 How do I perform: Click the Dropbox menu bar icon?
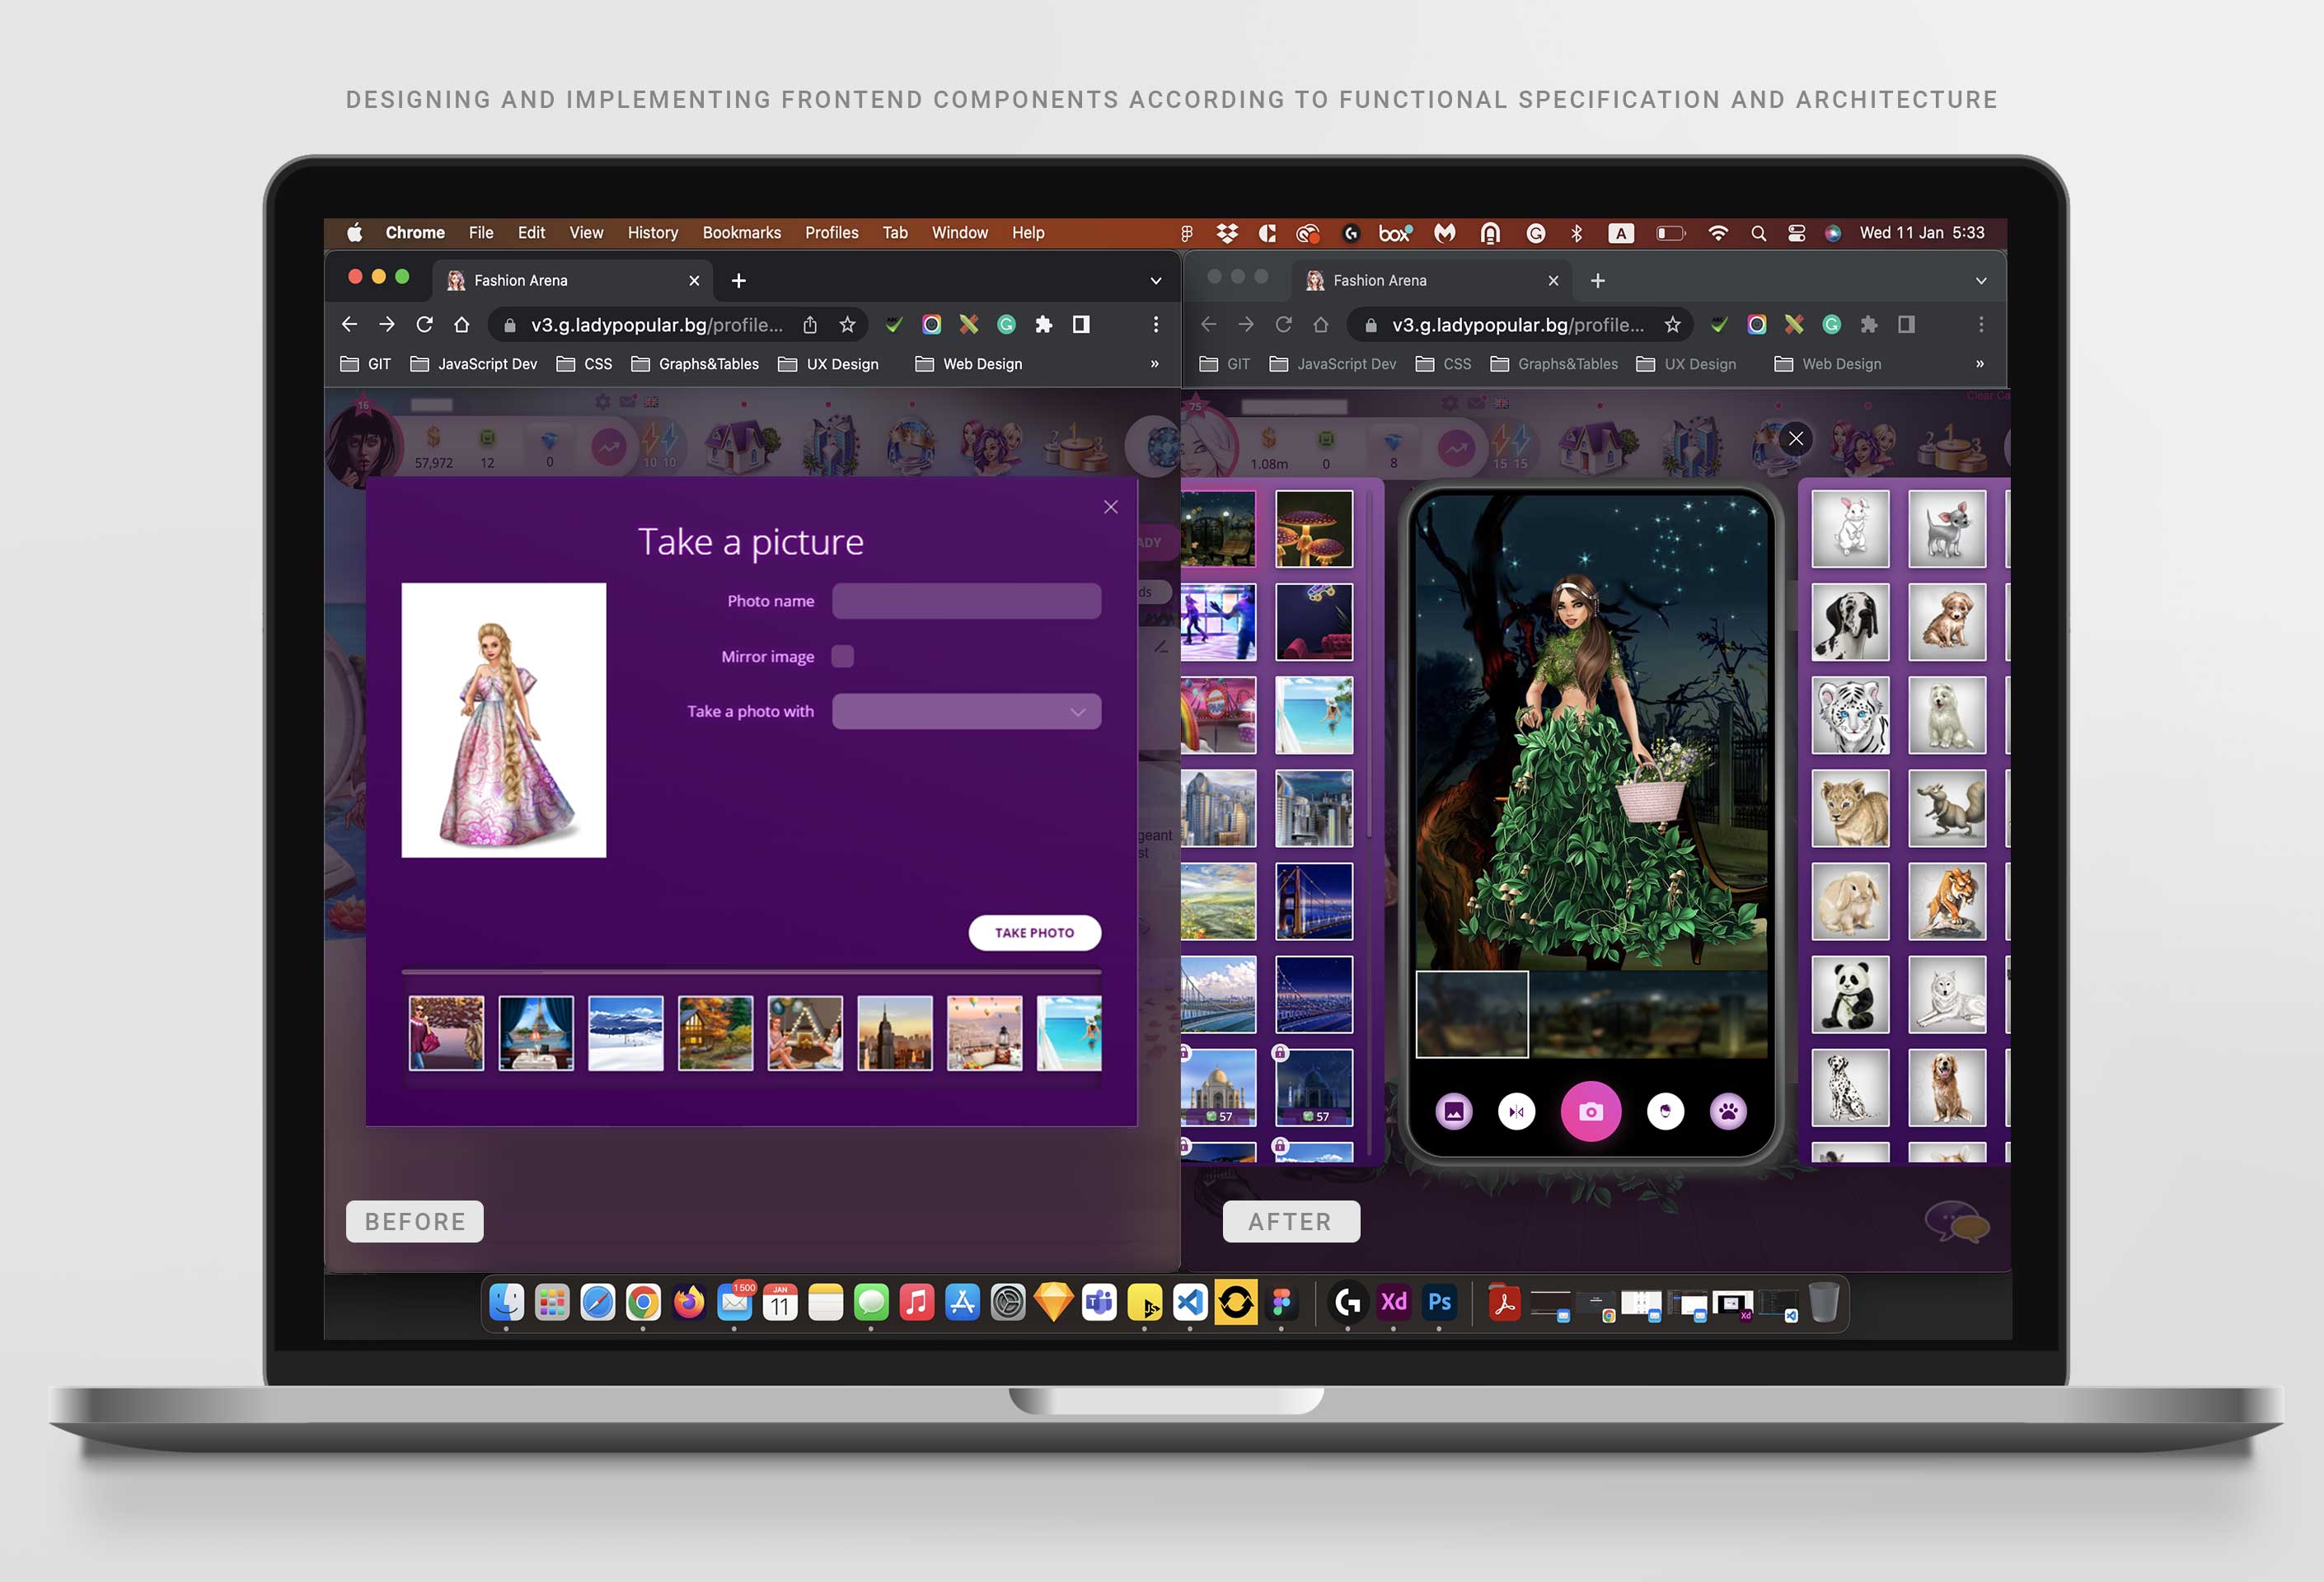[1227, 233]
